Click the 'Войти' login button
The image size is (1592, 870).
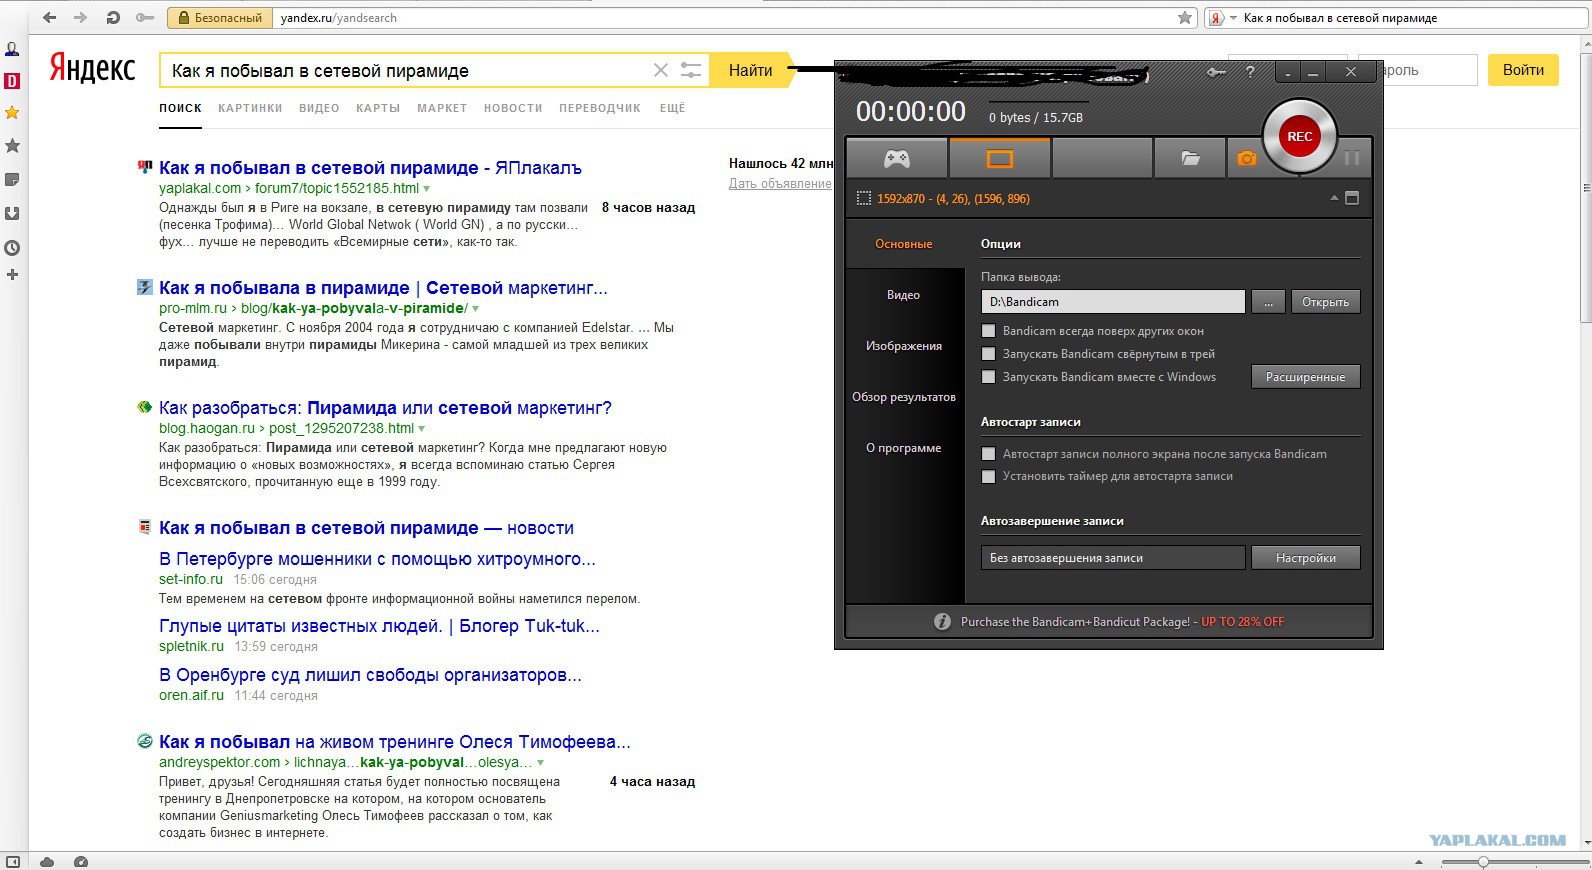click(x=1523, y=70)
